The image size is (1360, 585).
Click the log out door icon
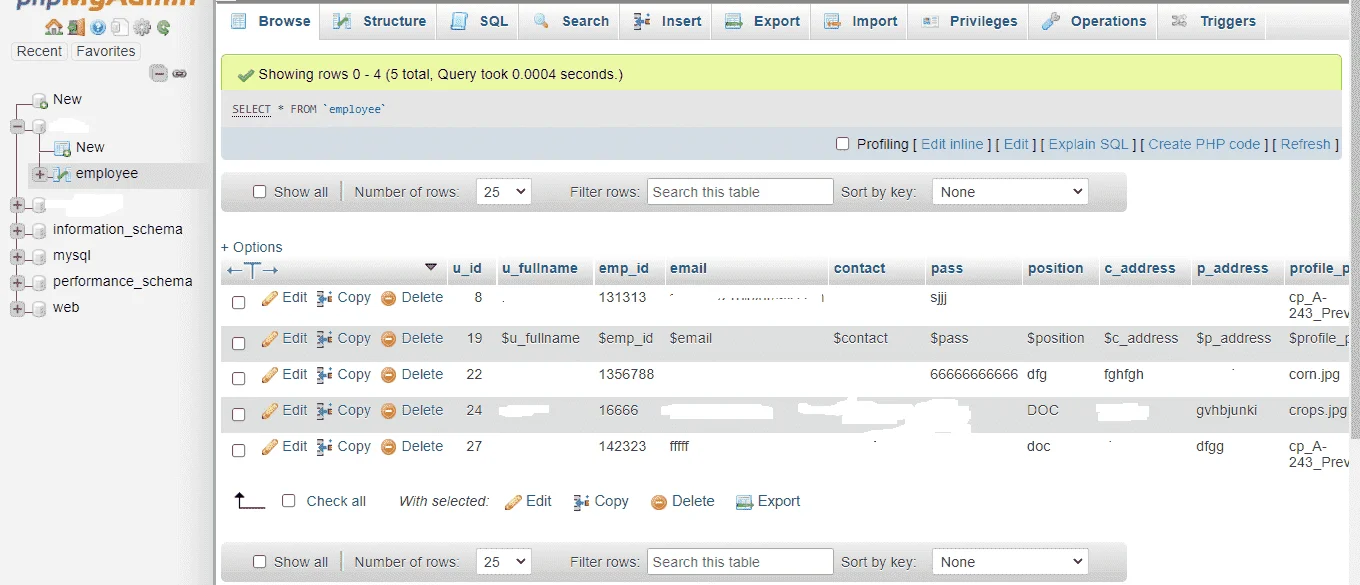click(76, 27)
